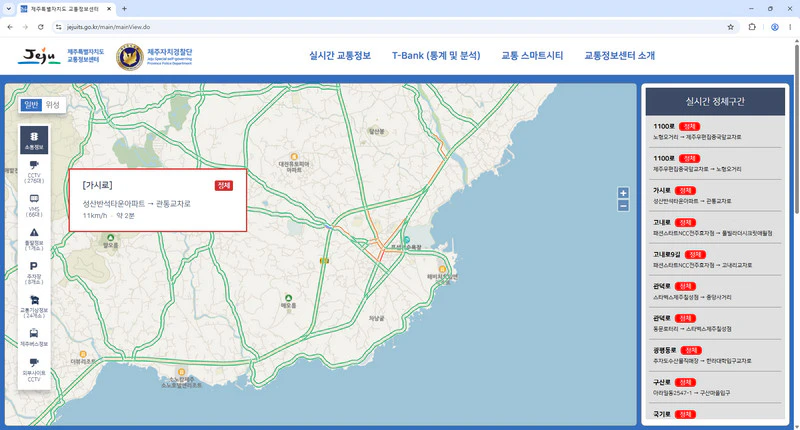Open T-Bank (통계 및 분석) menu
800x430 pixels.
(436, 56)
